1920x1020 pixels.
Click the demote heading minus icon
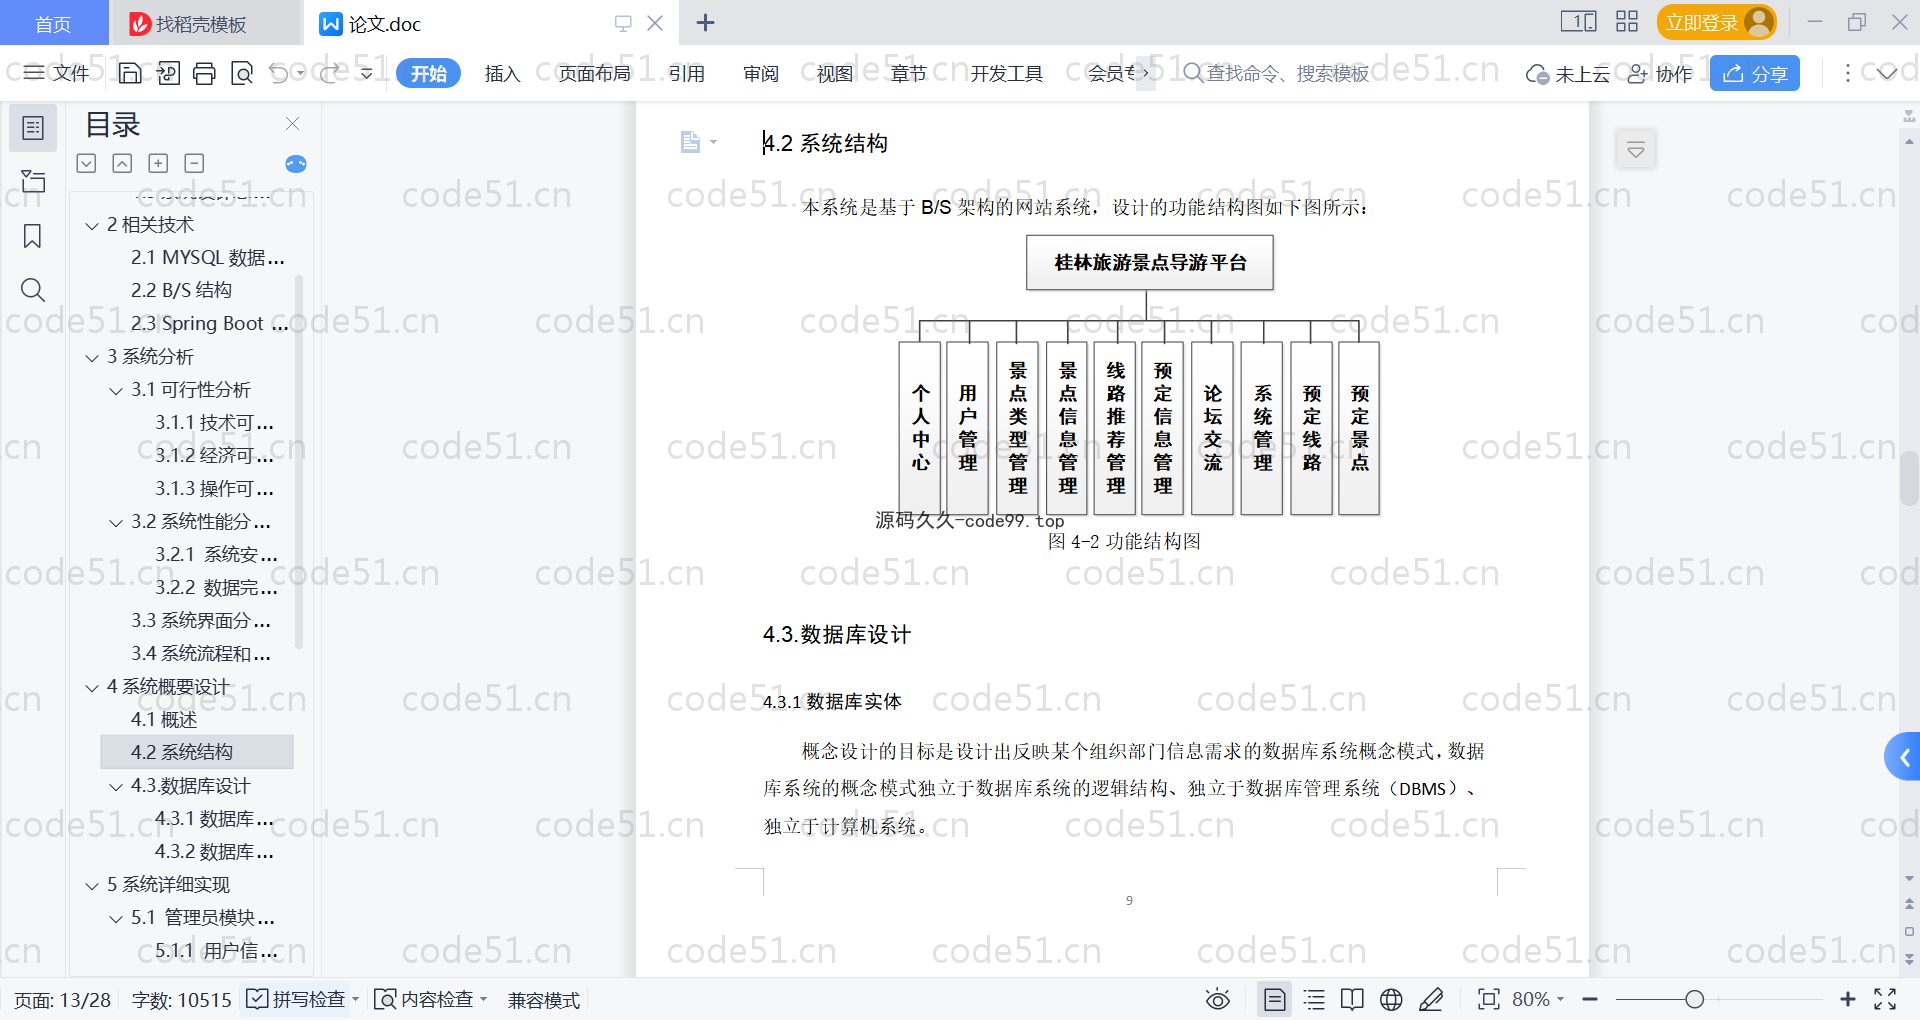click(x=194, y=163)
